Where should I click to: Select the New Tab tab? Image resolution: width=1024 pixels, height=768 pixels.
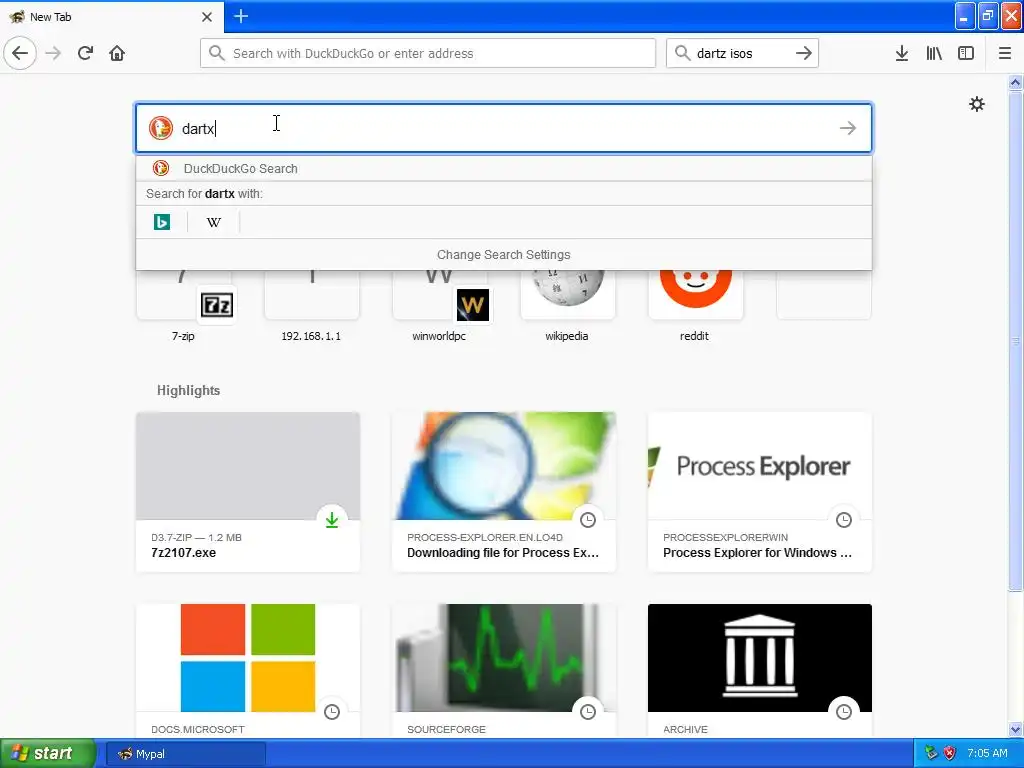click(111, 16)
